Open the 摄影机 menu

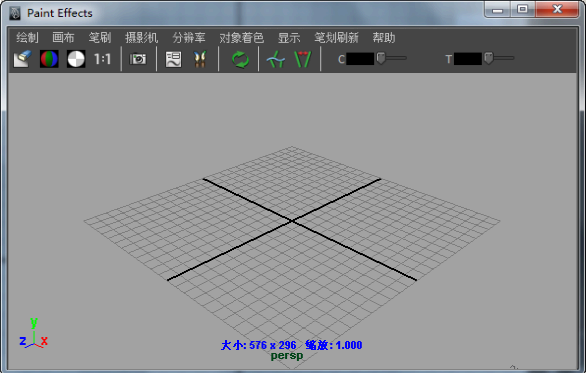[x=141, y=37]
